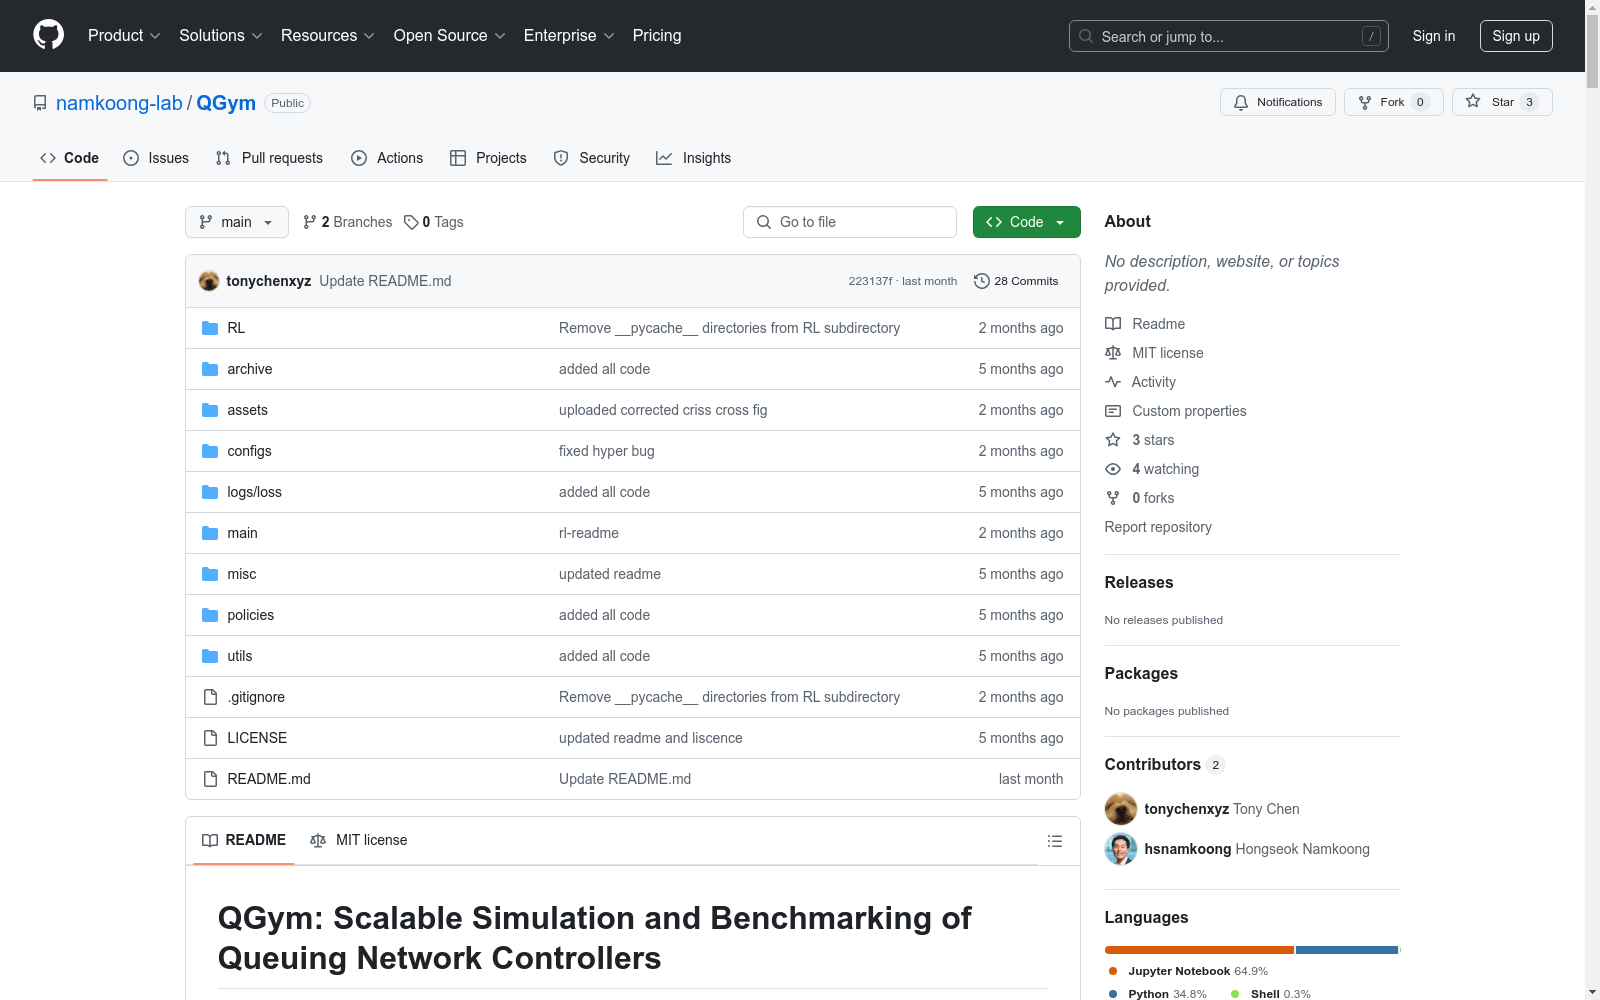The height and width of the screenshot is (1000, 1600).
Task: Click the Activity pulse icon
Action: pyautogui.click(x=1113, y=382)
